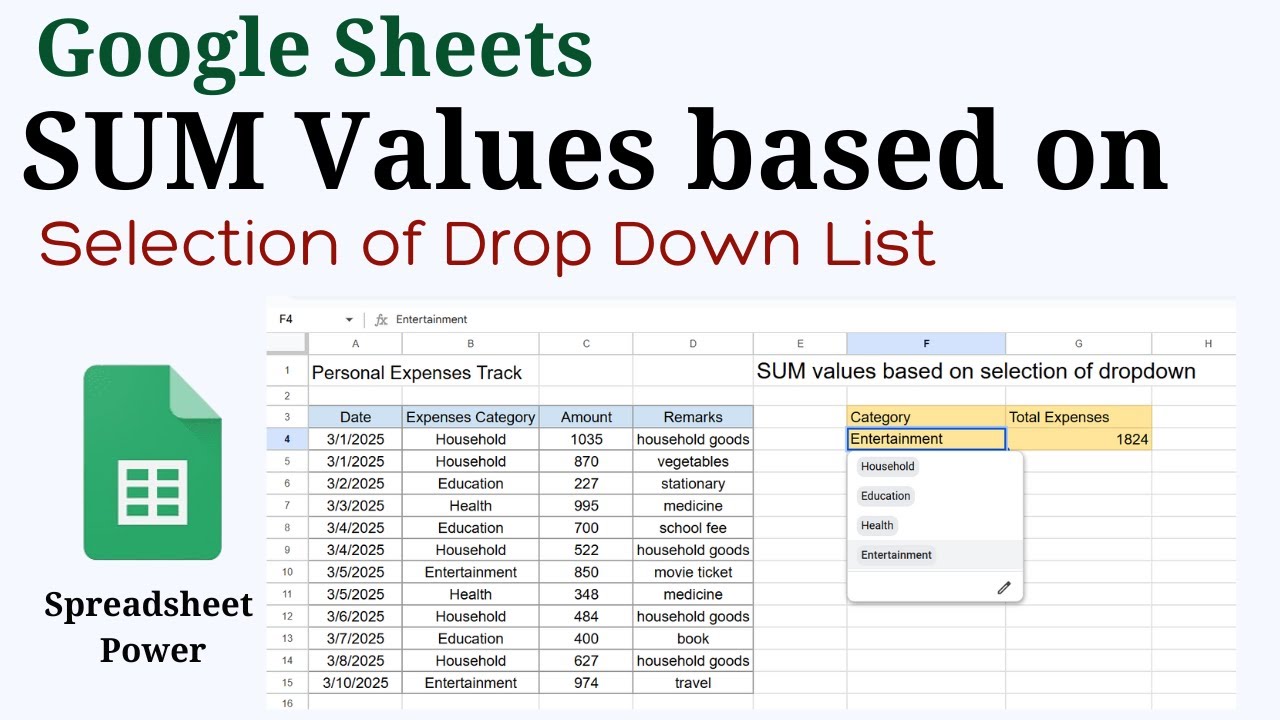The width and height of the screenshot is (1280, 720).
Task: Click date cell 3/3/2025
Action: pos(355,505)
